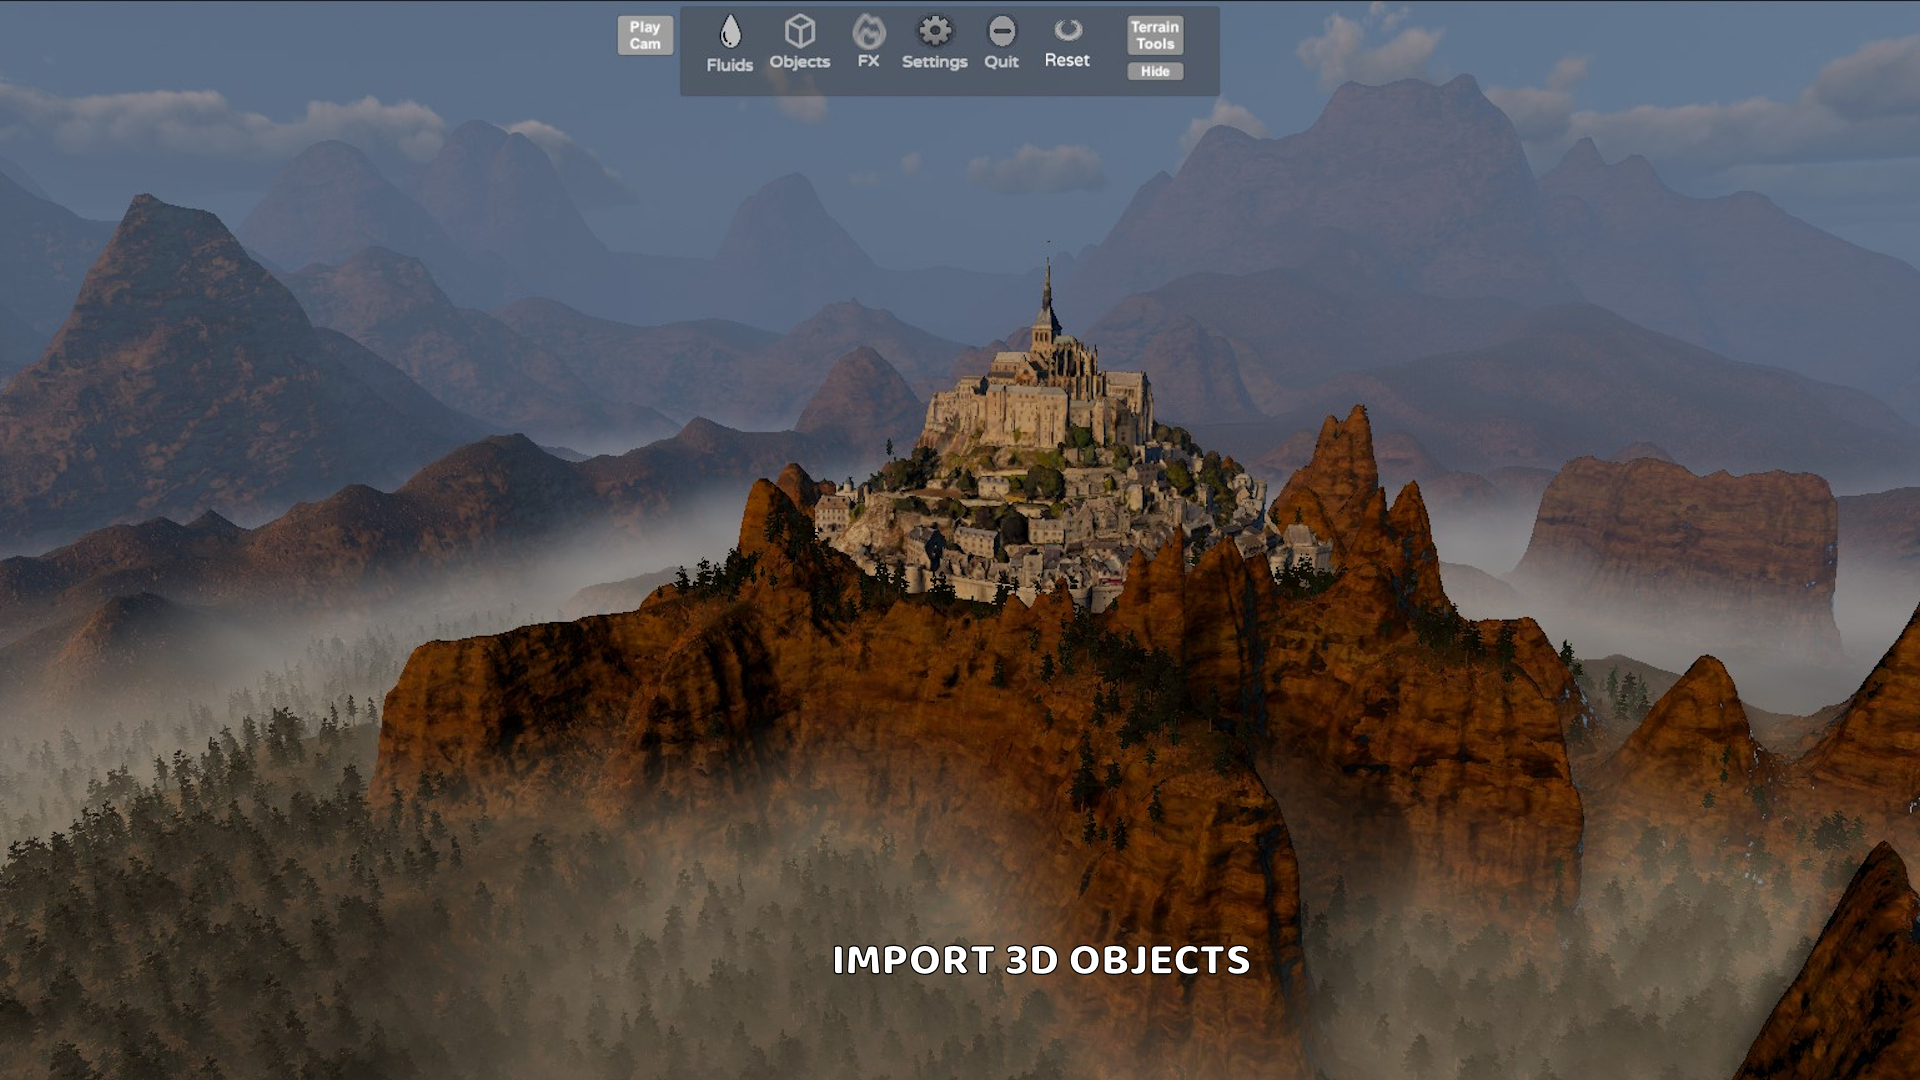
Task: Open the Objects cube menu
Action: pyautogui.click(x=800, y=42)
